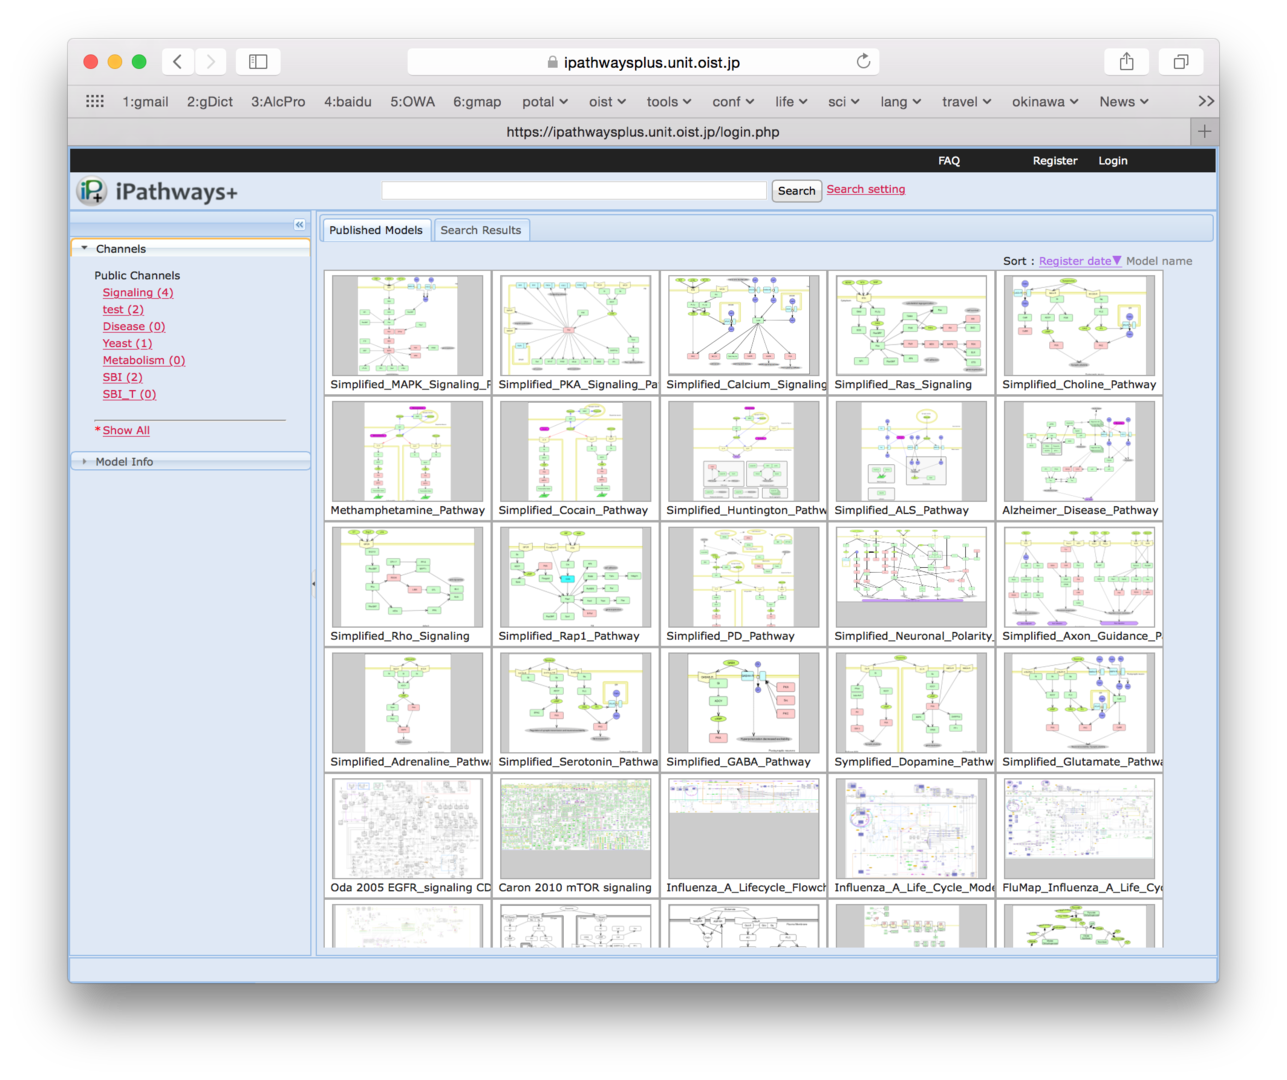Image resolution: width=1287 pixels, height=1080 pixels.
Task: Open the show all tabs icon
Action: point(1180,62)
